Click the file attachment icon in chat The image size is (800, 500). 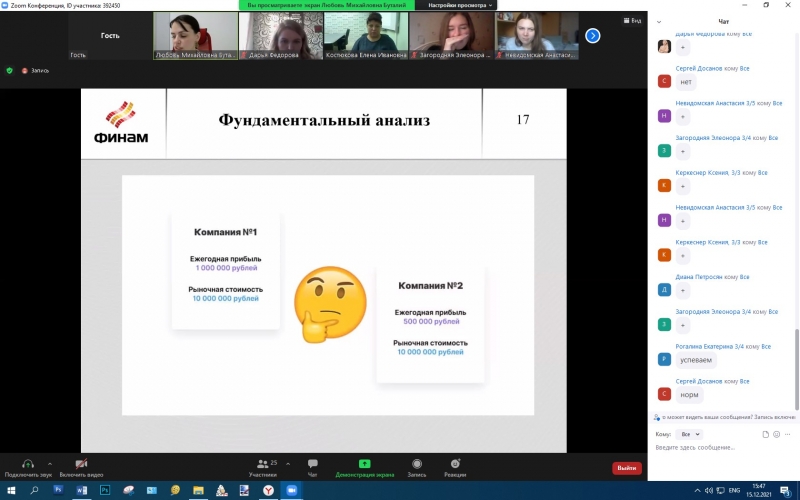point(765,434)
